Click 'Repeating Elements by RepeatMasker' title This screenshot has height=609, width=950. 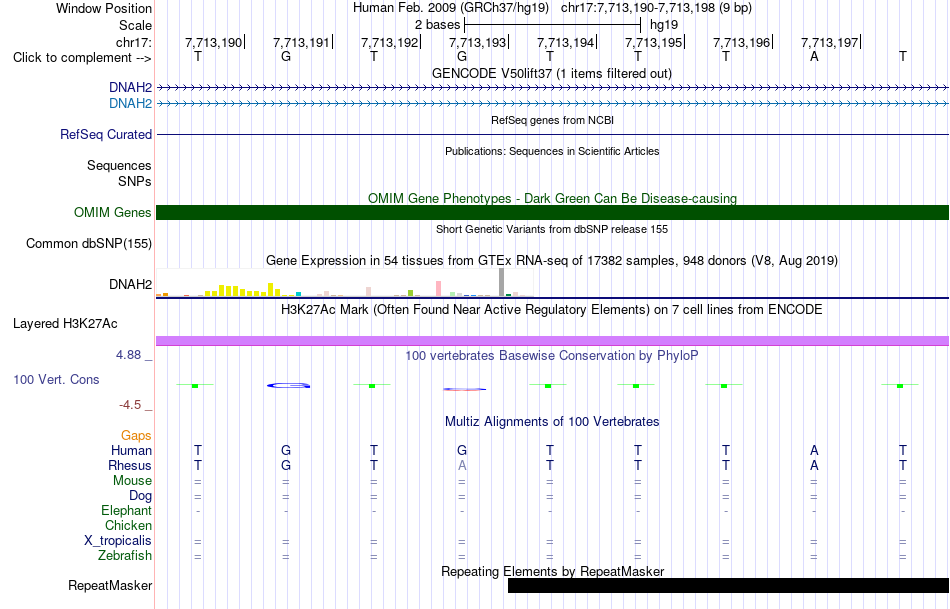pyautogui.click(x=552, y=571)
